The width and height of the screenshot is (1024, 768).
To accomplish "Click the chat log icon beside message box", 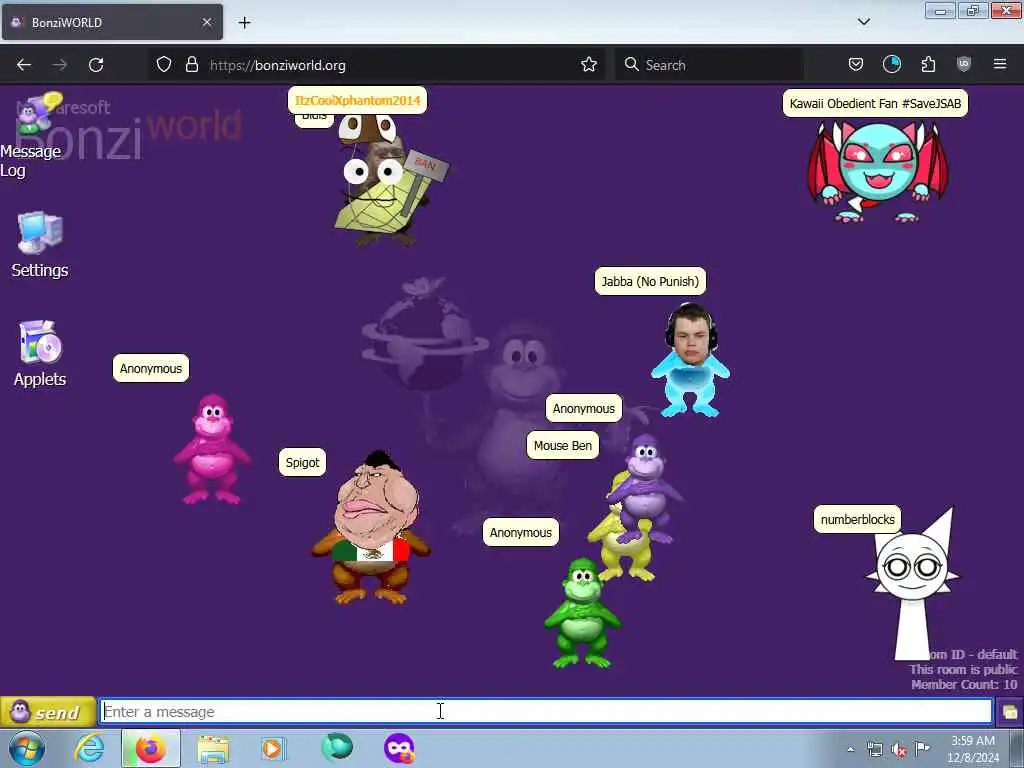I will click(1010, 712).
